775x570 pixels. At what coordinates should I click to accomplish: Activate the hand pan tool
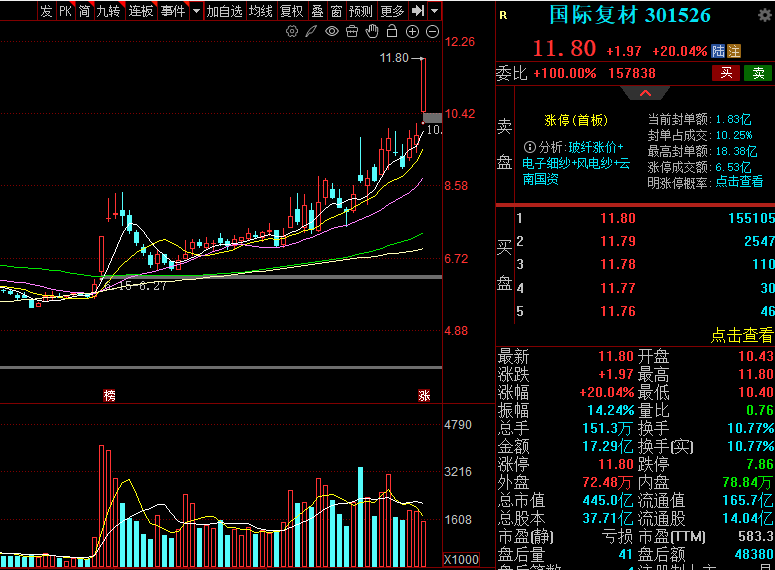(x=372, y=32)
